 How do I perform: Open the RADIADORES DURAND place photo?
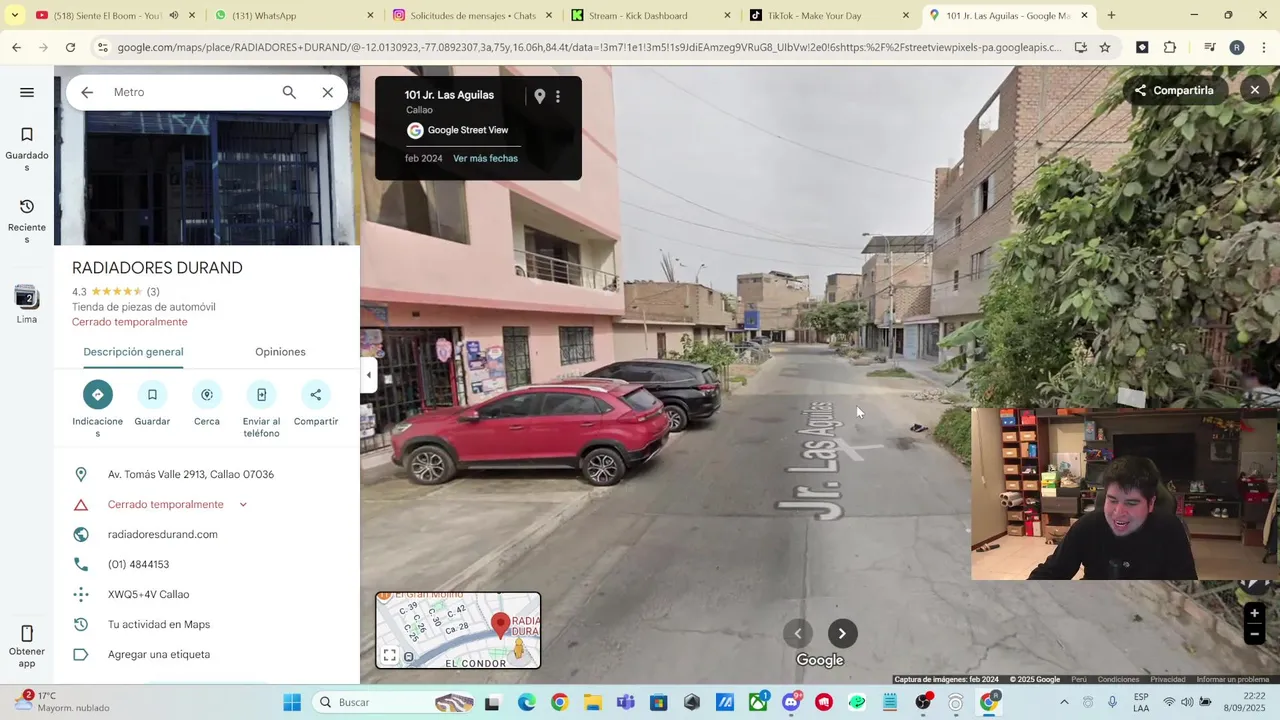pyautogui.click(x=207, y=178)
